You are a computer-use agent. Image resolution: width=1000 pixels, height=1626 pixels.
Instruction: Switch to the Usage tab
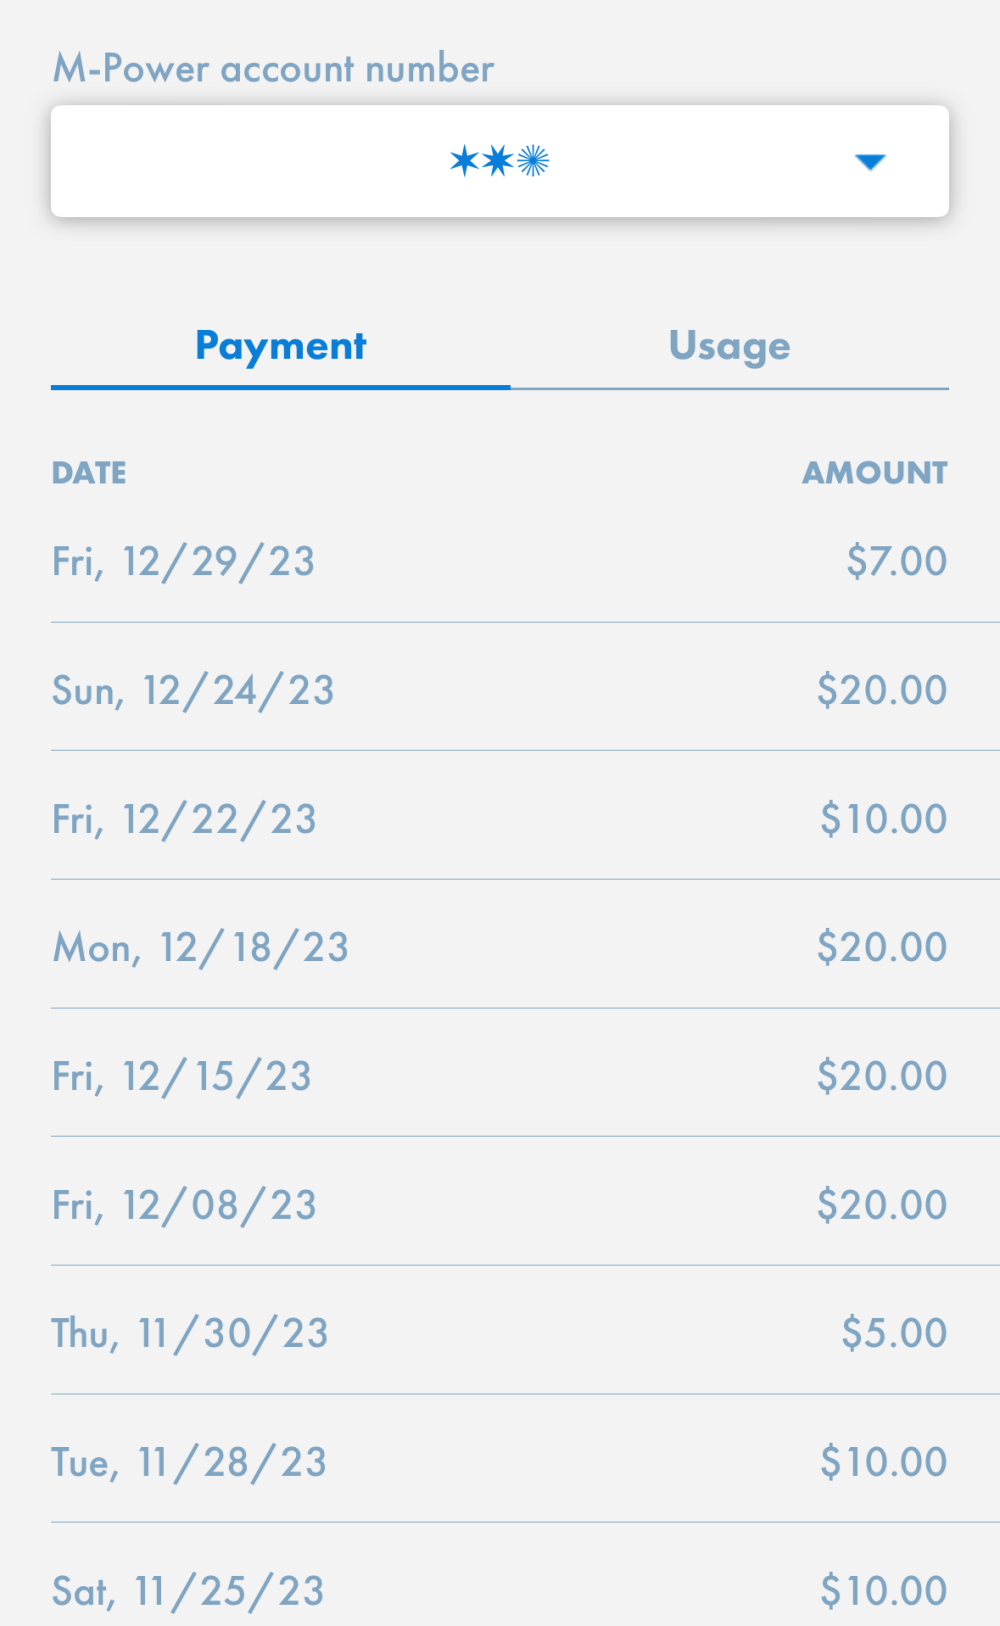point(729,346)
